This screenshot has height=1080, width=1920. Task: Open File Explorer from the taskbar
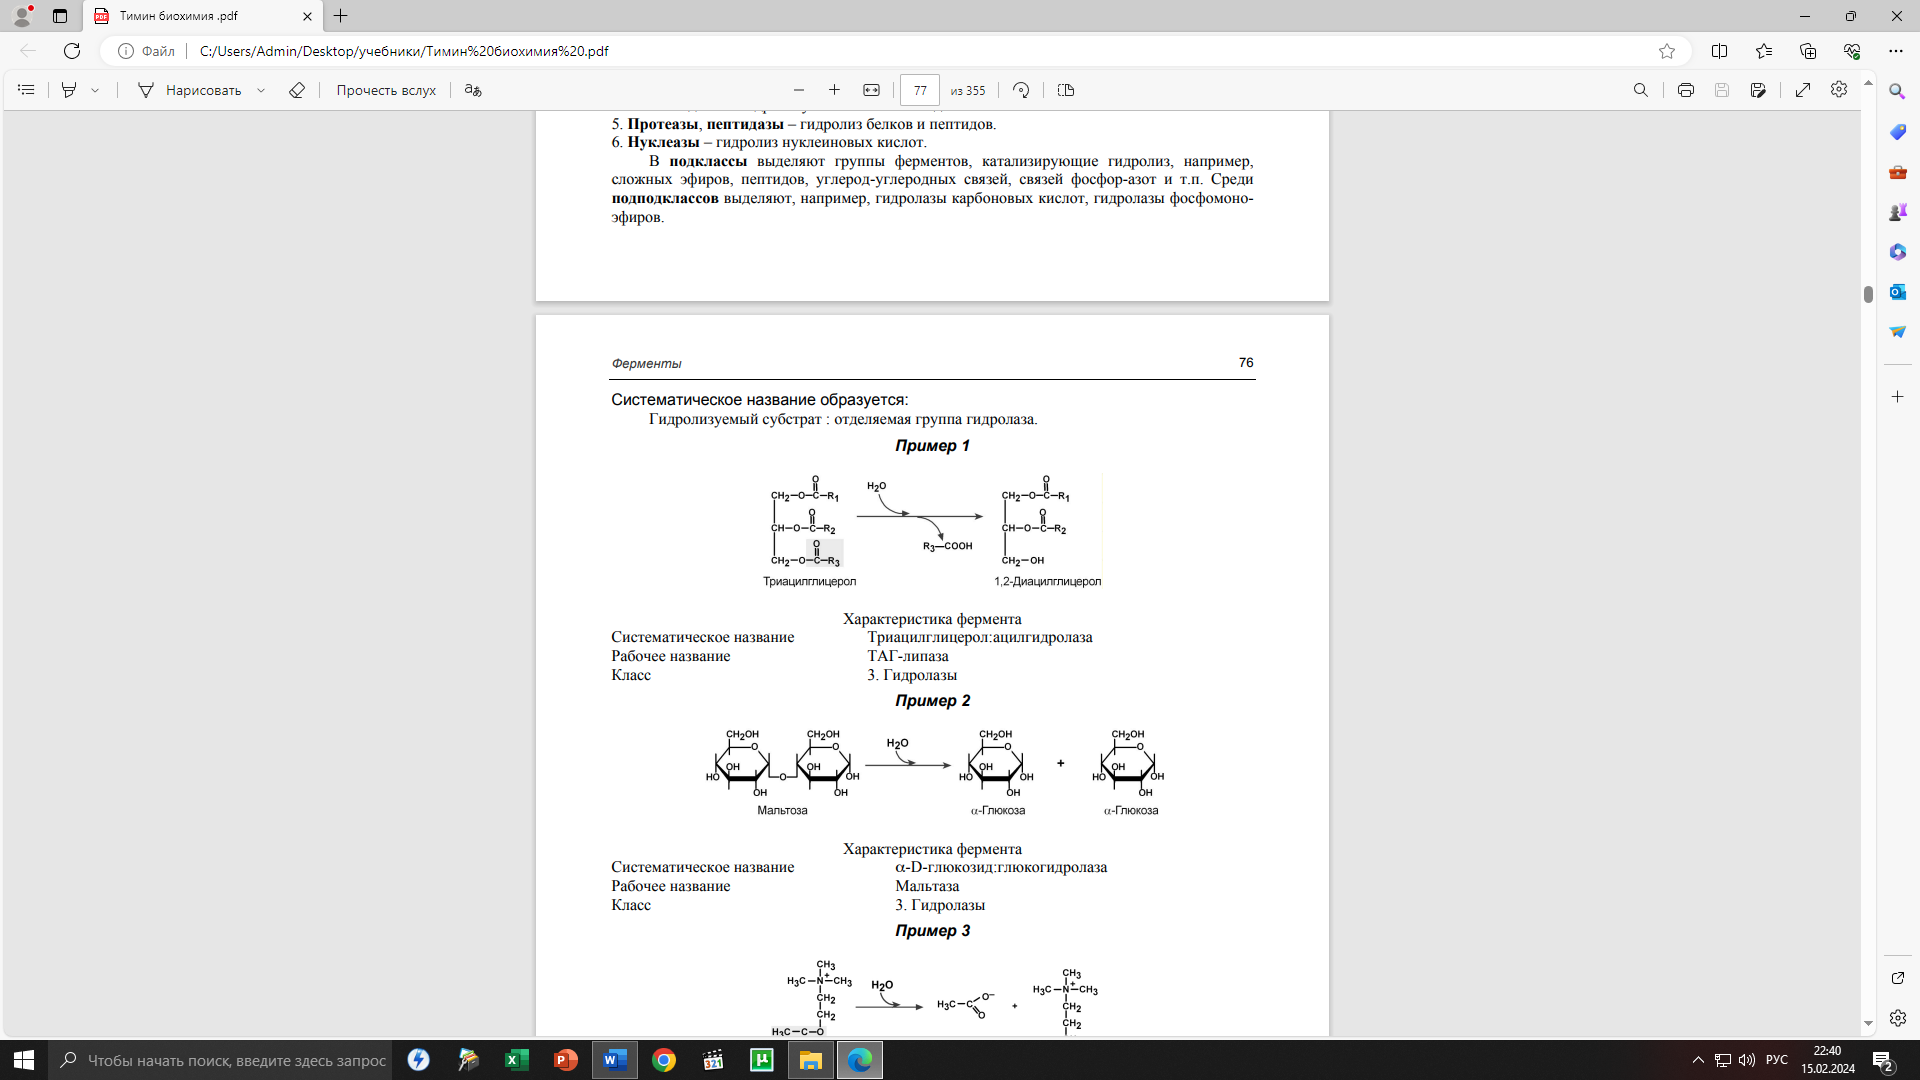(x=811, y=1060)
